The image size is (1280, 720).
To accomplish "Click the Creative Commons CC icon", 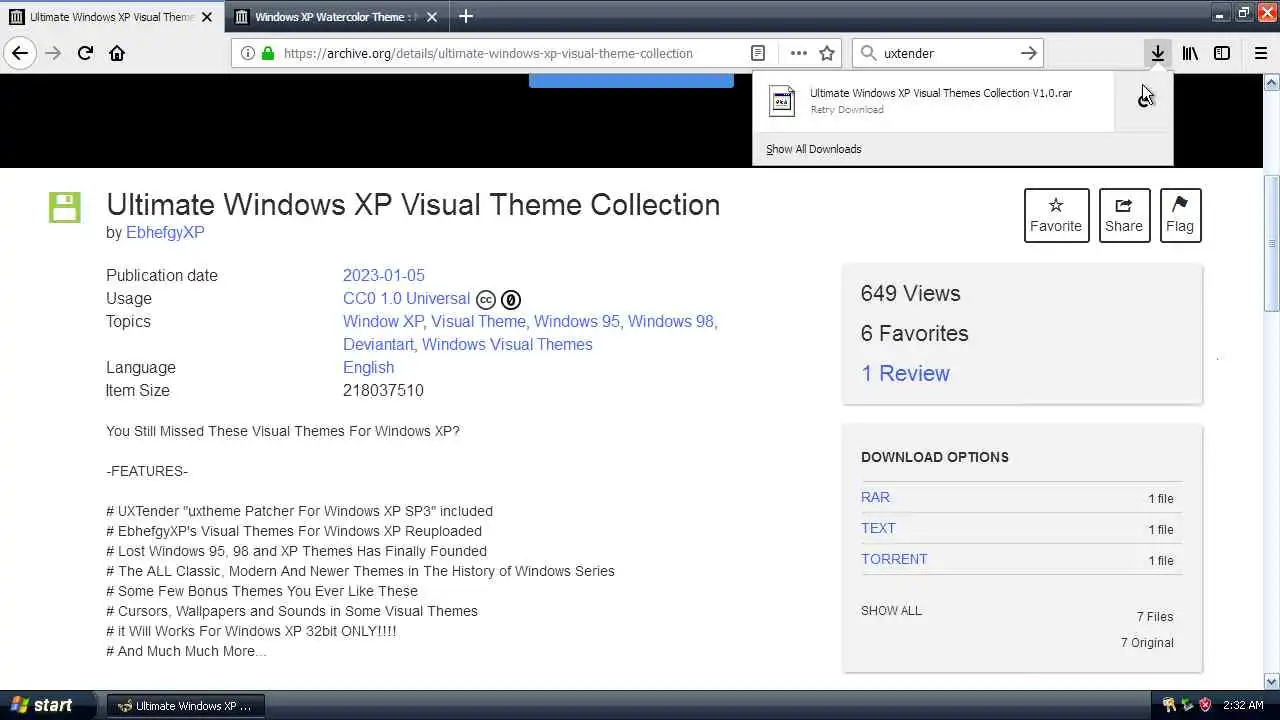I will tap(486, 300).
